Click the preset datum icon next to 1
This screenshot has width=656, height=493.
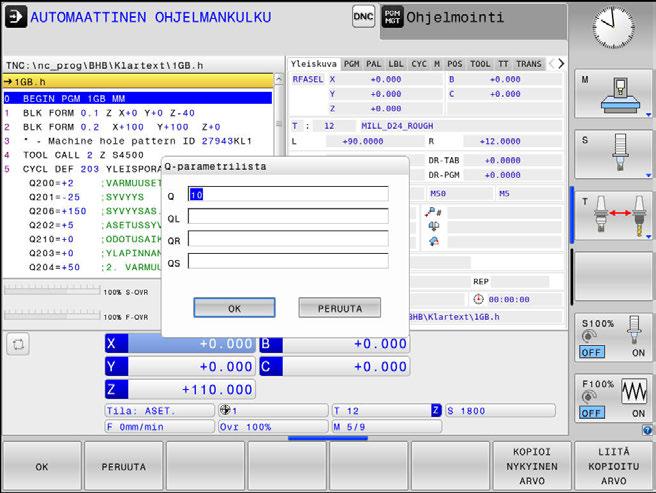225,410
